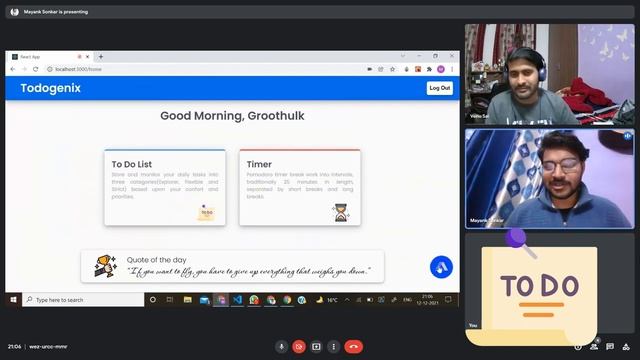This screenshot has width=640, height=360.
Task: Open a new browser tab with plus
Action: click(101, 57)
